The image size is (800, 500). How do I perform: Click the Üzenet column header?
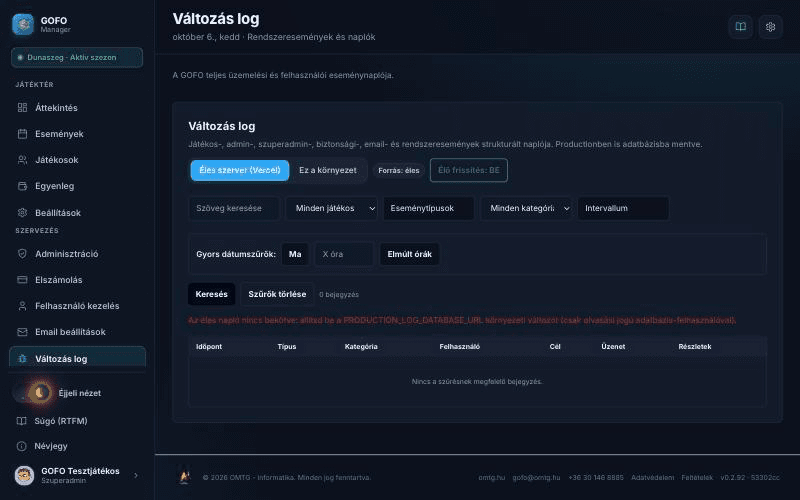click(613, 346)
